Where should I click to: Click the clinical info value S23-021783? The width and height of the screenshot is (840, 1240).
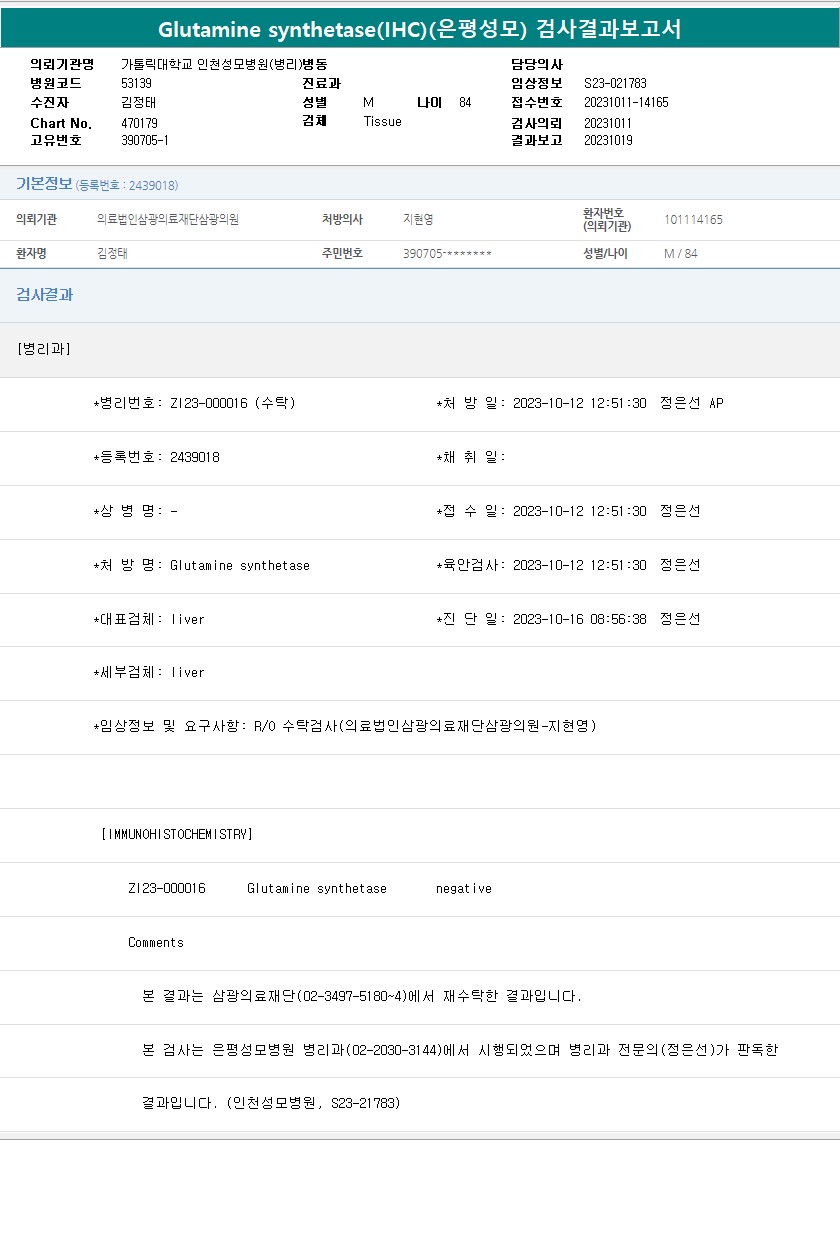615,84
